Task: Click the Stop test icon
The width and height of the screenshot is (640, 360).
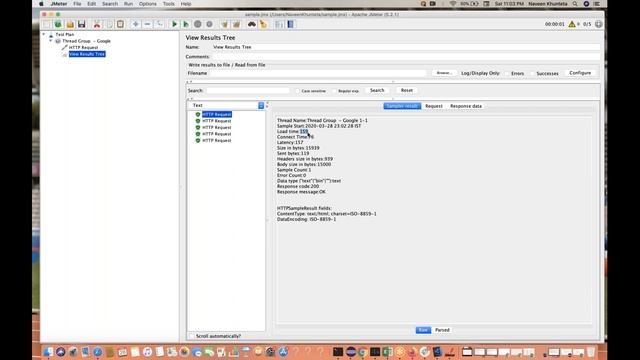Action: click(x=198, y=24)
